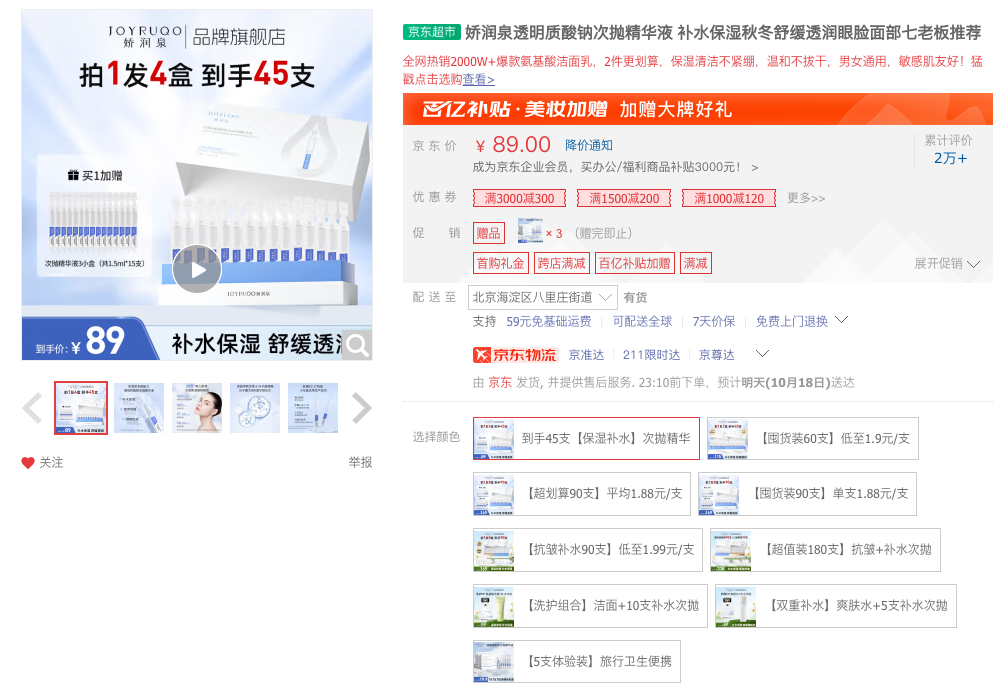
Task: Select 【5支体验装】旅行卫生便携 option
Action: [577, 661]
